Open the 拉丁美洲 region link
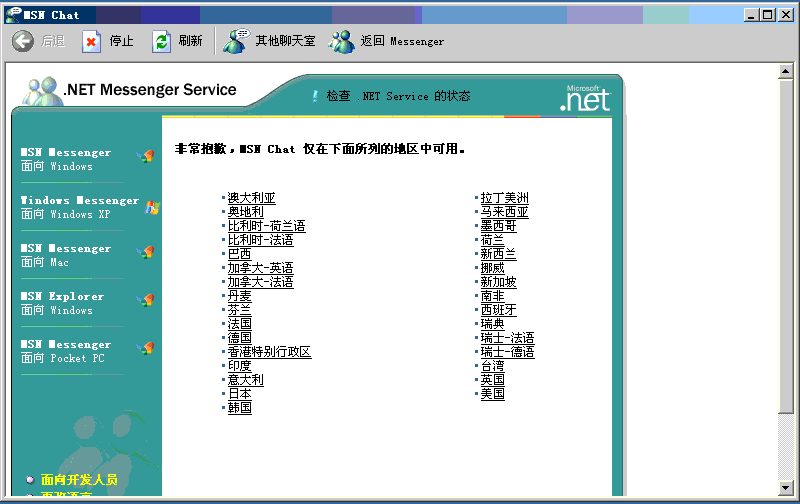 tap(504, 198)
